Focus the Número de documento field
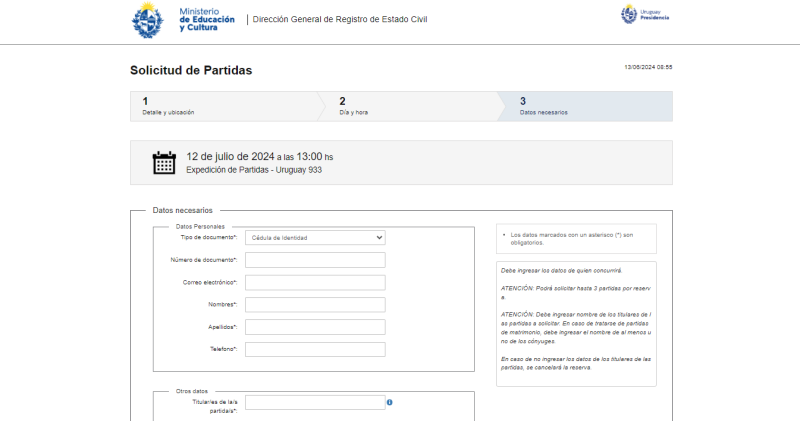 click(315, 260)
